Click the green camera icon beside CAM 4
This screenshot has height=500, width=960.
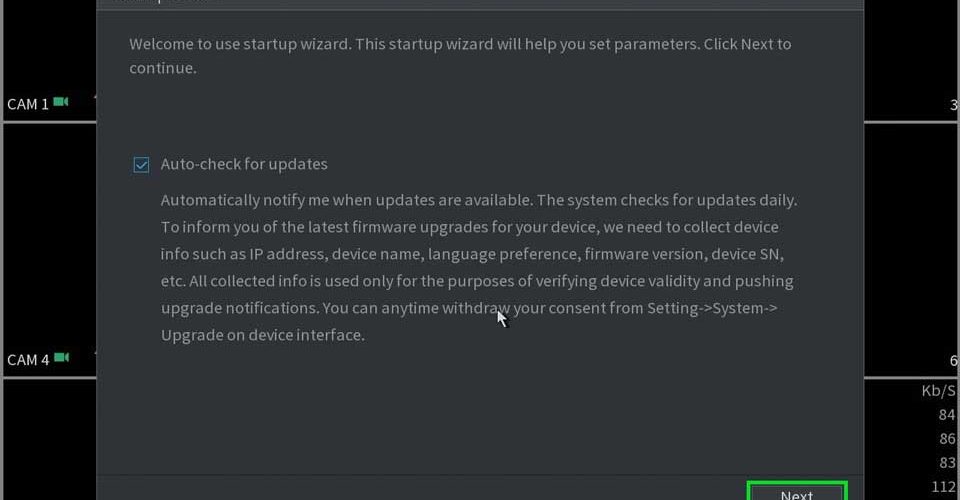point(61,358)
